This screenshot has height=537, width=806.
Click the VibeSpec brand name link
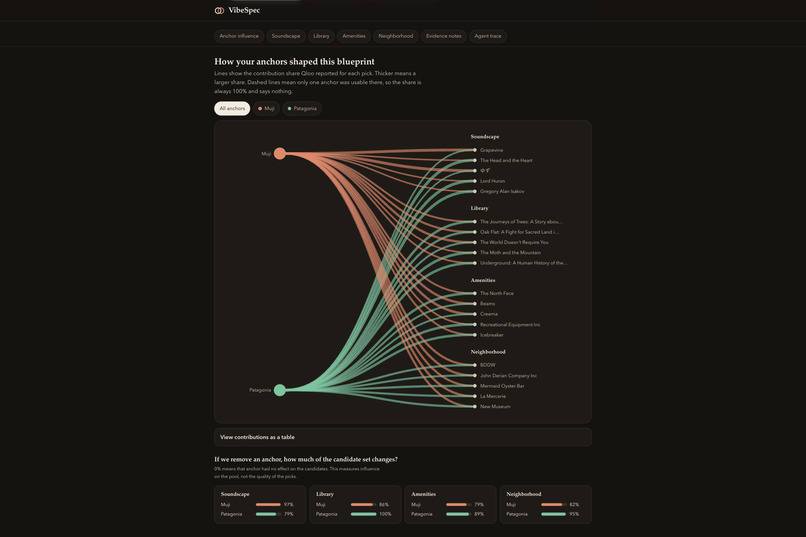pos(244,10)
